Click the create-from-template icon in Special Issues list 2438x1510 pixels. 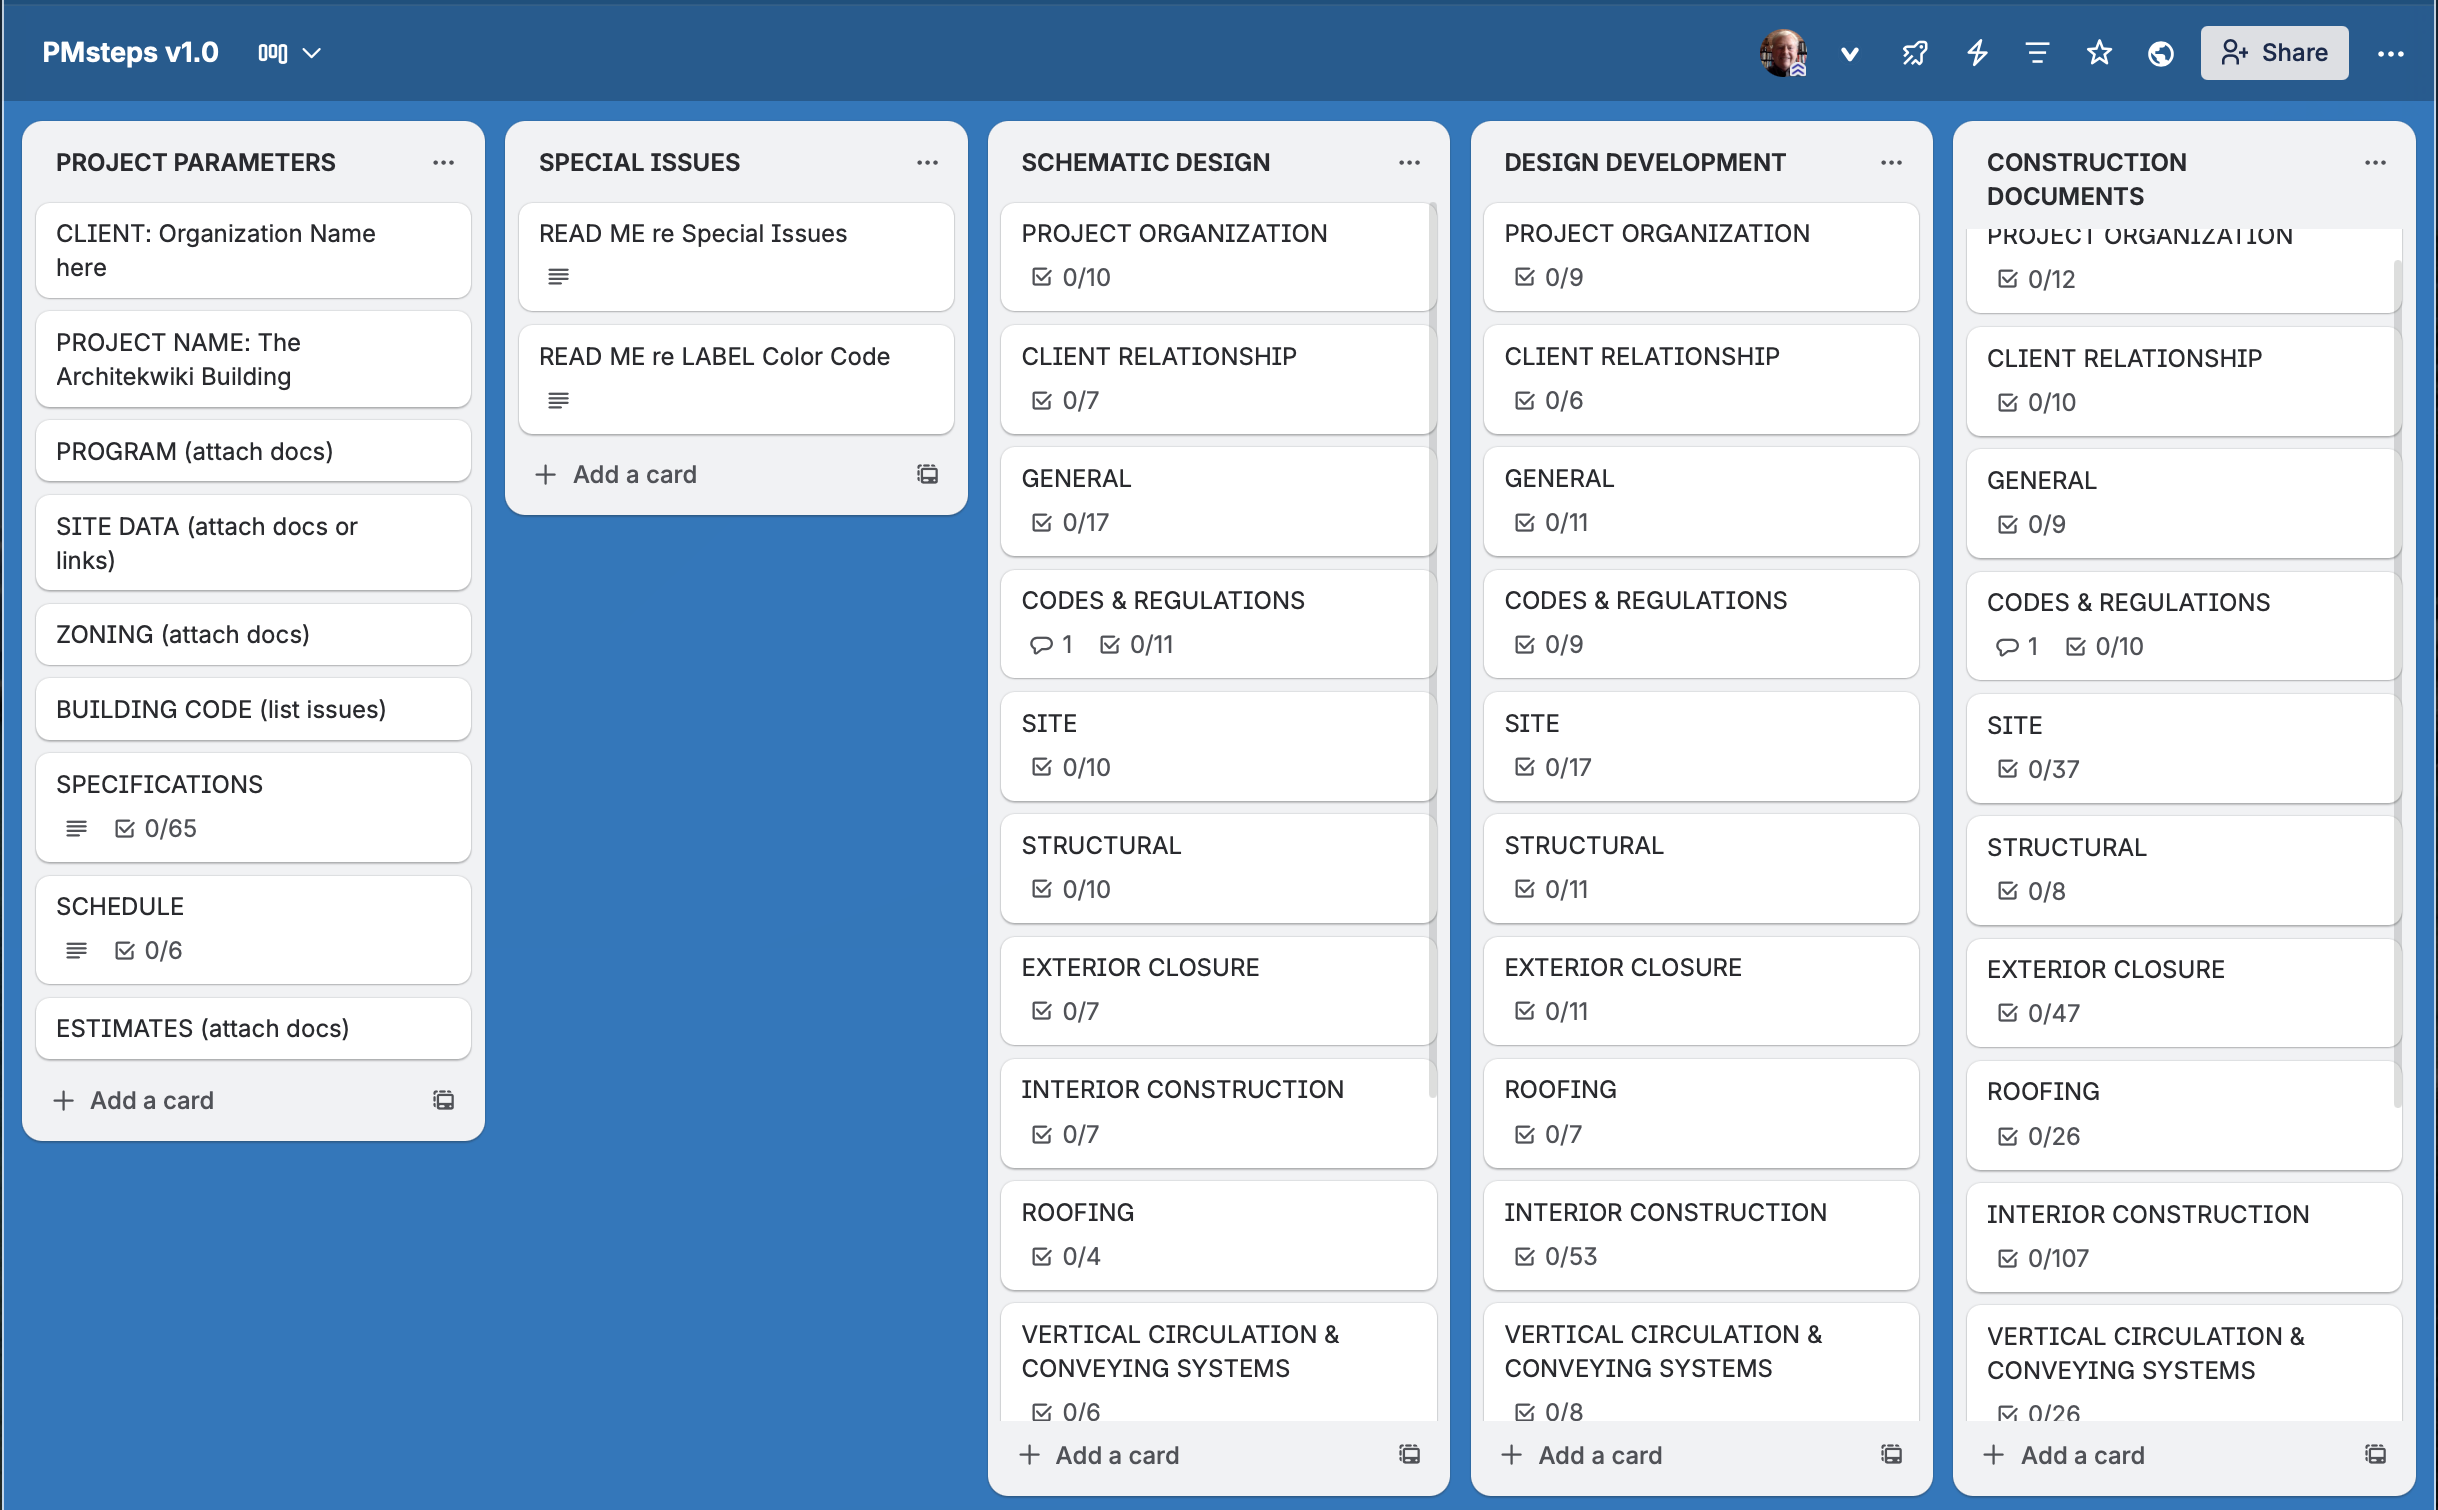tap(927, 474)
